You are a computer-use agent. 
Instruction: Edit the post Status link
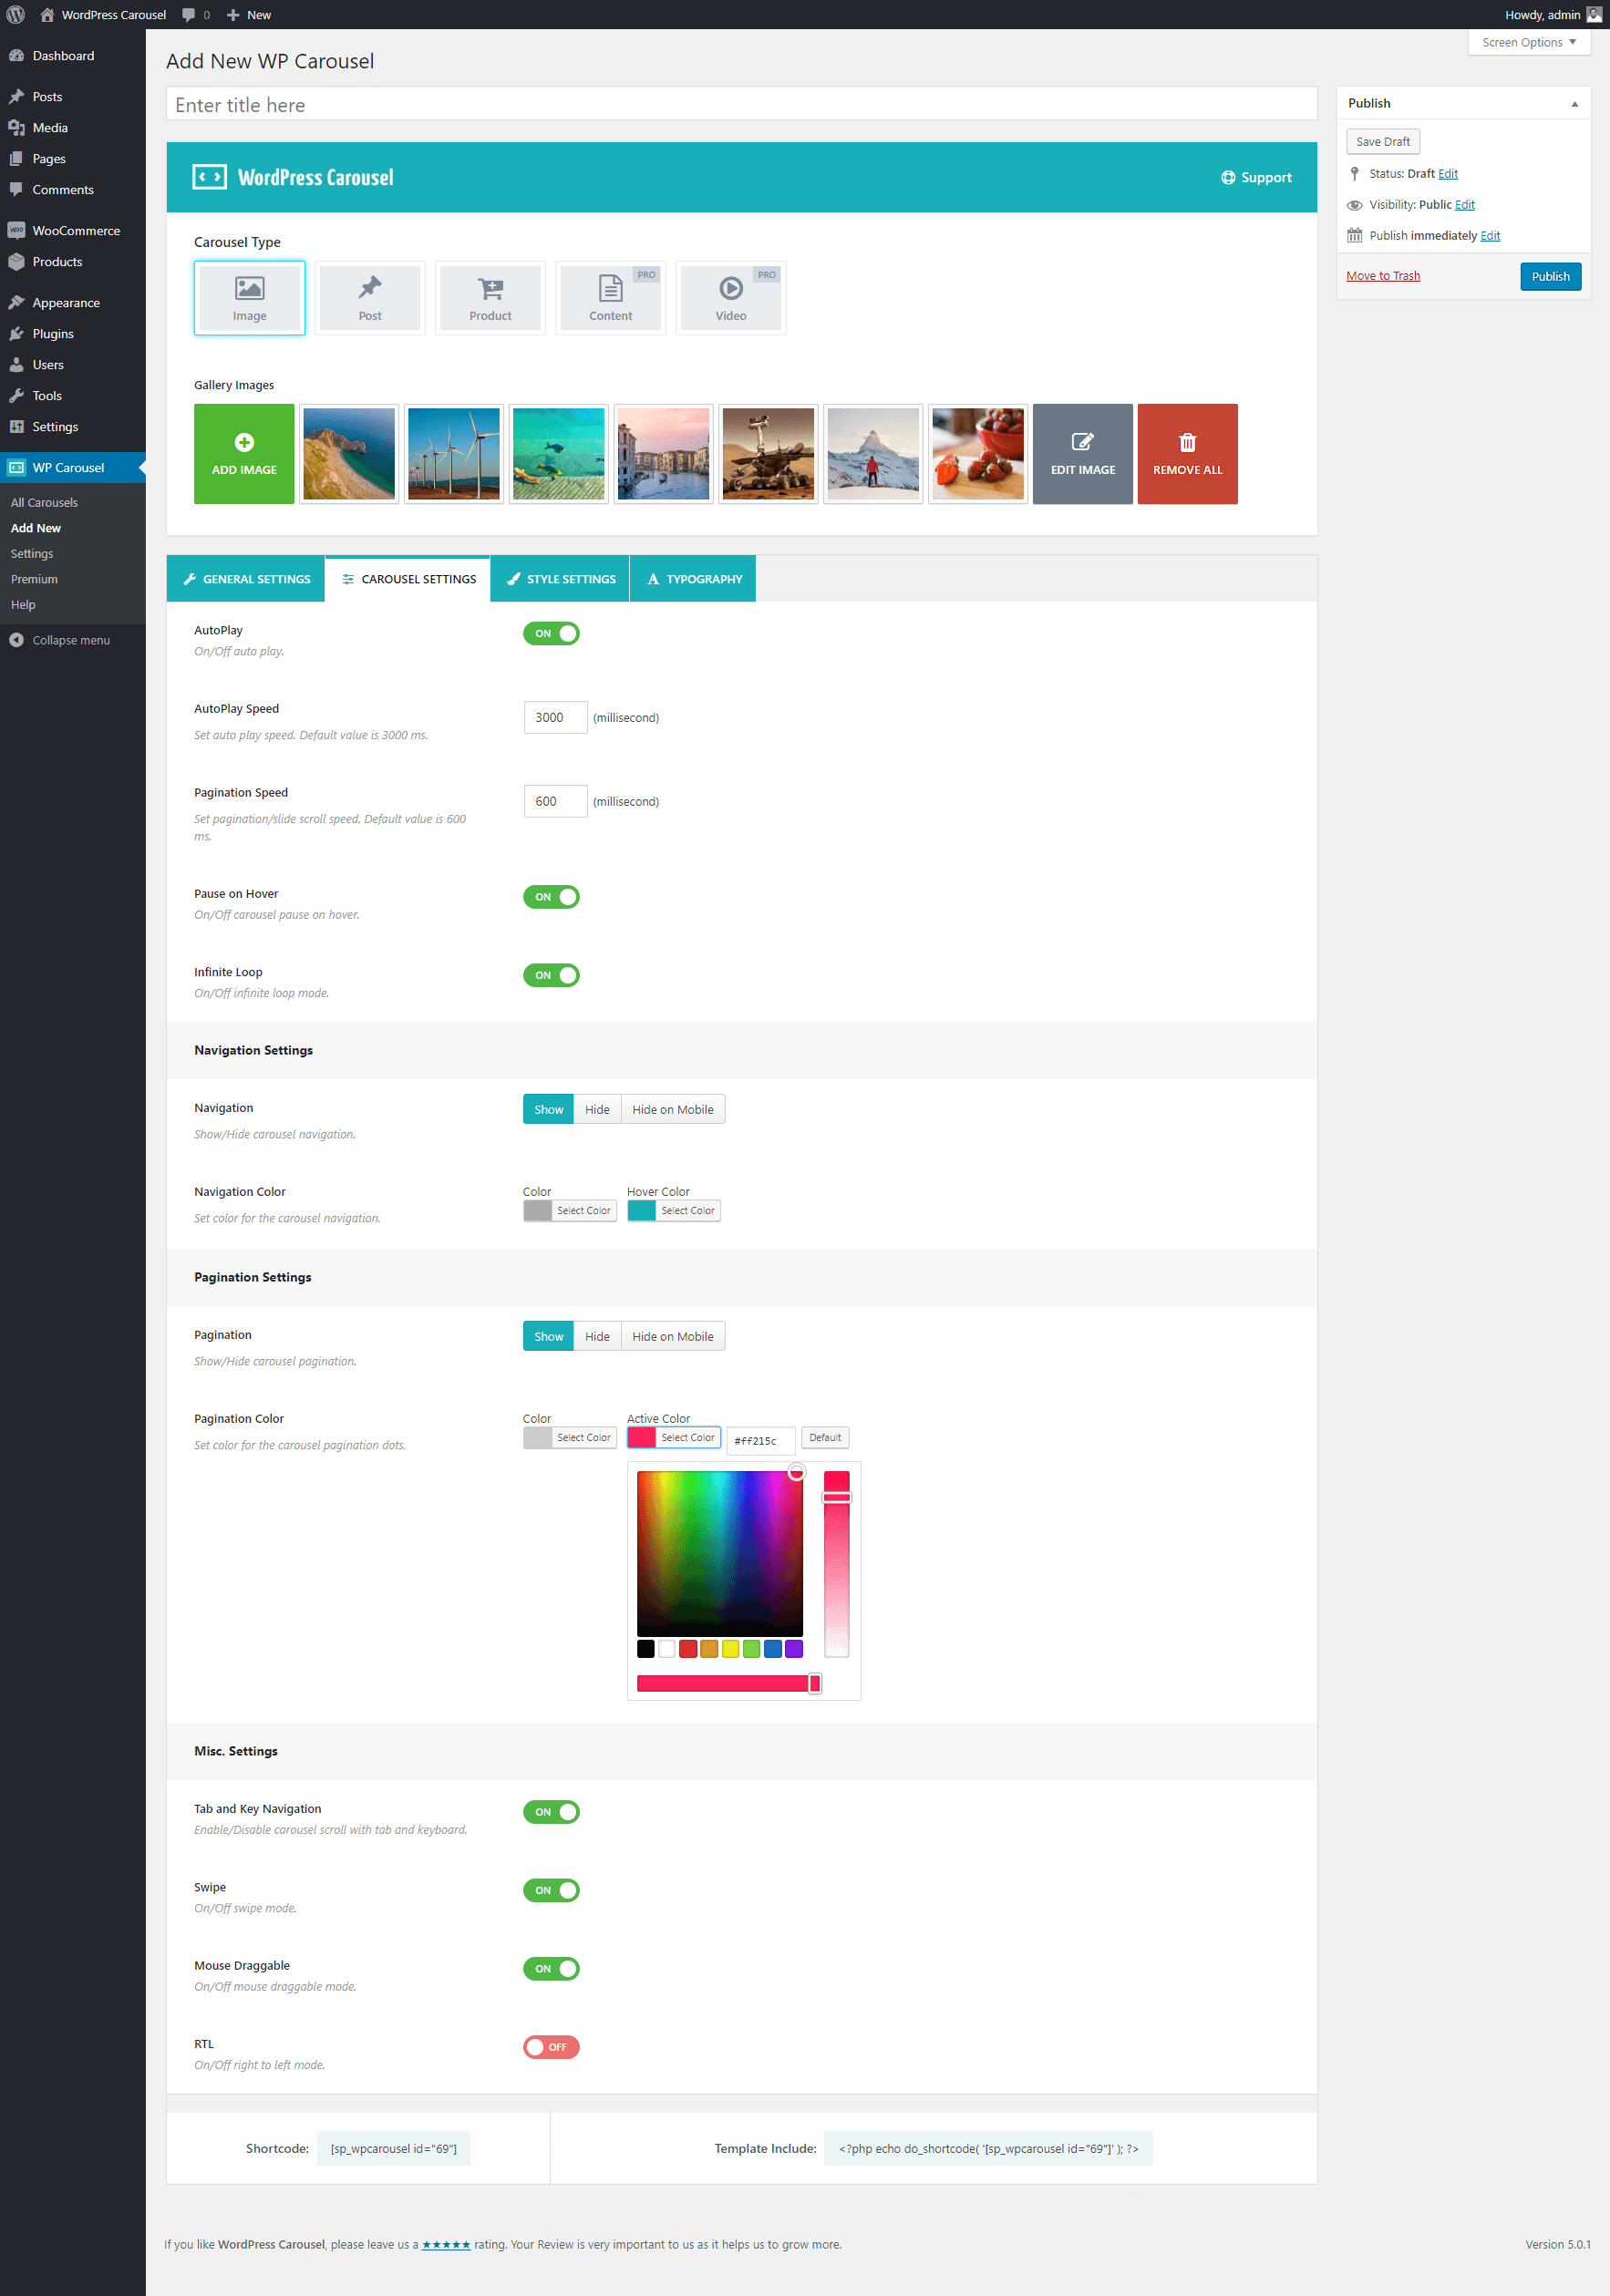point(1448,174)
